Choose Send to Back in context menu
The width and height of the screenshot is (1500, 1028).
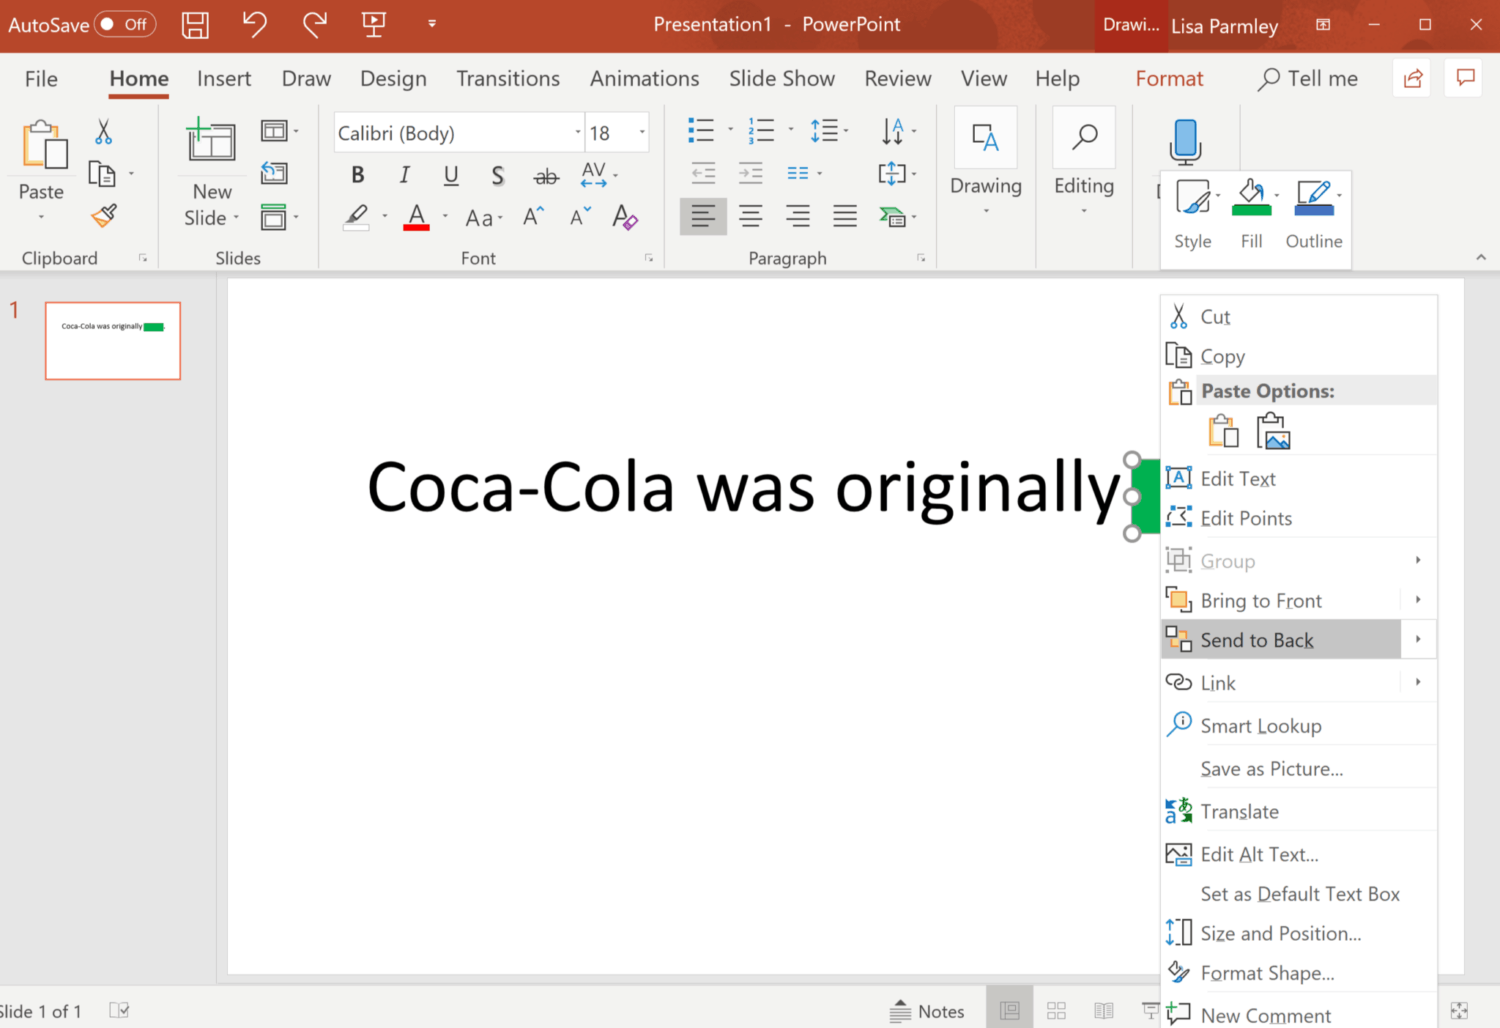click(x=1281, y=640)
